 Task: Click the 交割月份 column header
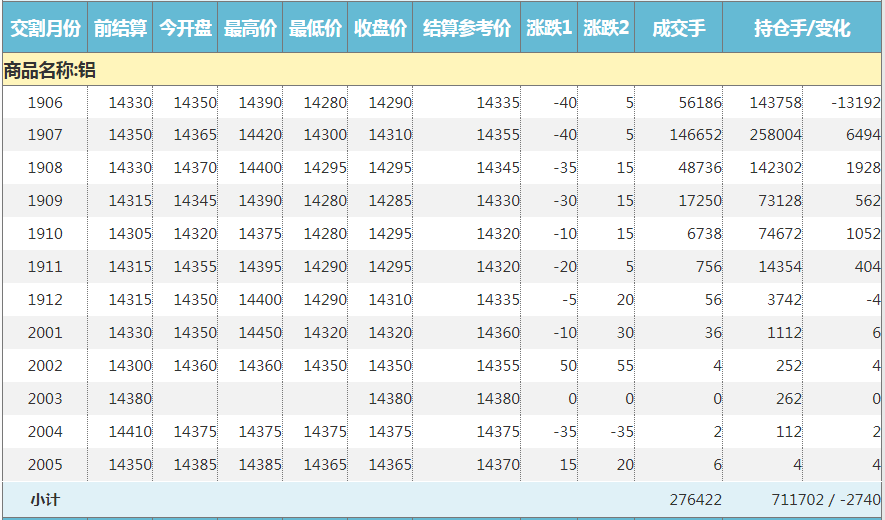pyautogui.click(x=44, y=29)
